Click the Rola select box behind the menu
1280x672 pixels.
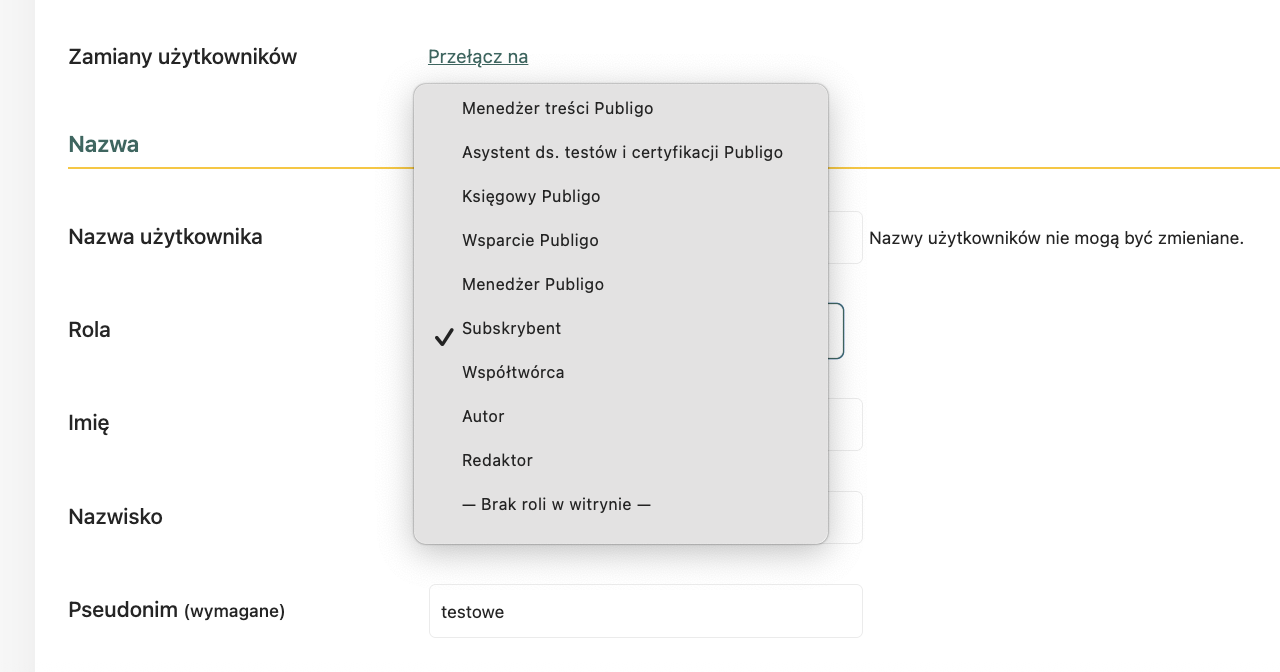(836, 331)
